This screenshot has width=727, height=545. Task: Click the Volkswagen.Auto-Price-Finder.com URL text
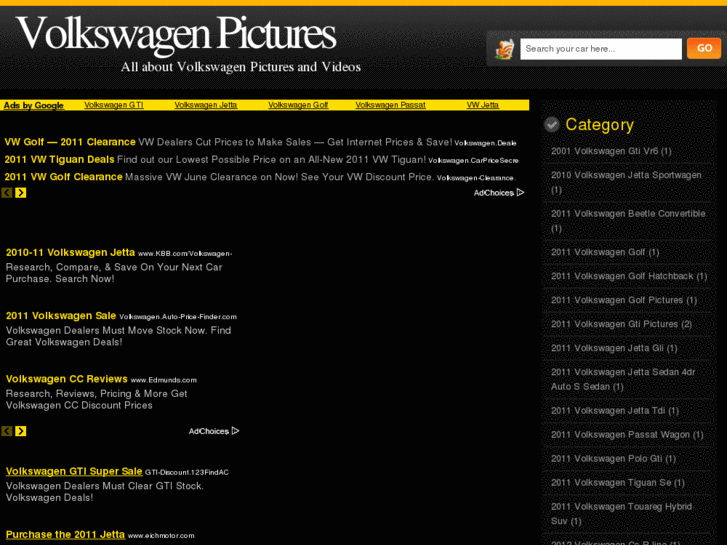coord(178,317)
